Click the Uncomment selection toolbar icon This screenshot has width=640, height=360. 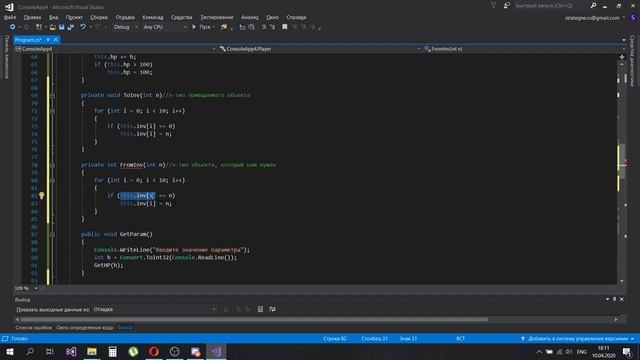click(x=272, y=27)
